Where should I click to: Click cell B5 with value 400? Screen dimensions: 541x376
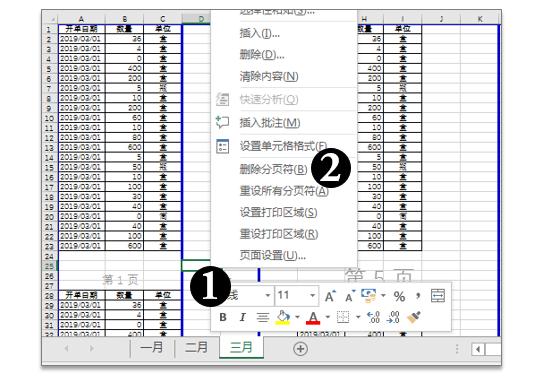click(x=125, y=68)
